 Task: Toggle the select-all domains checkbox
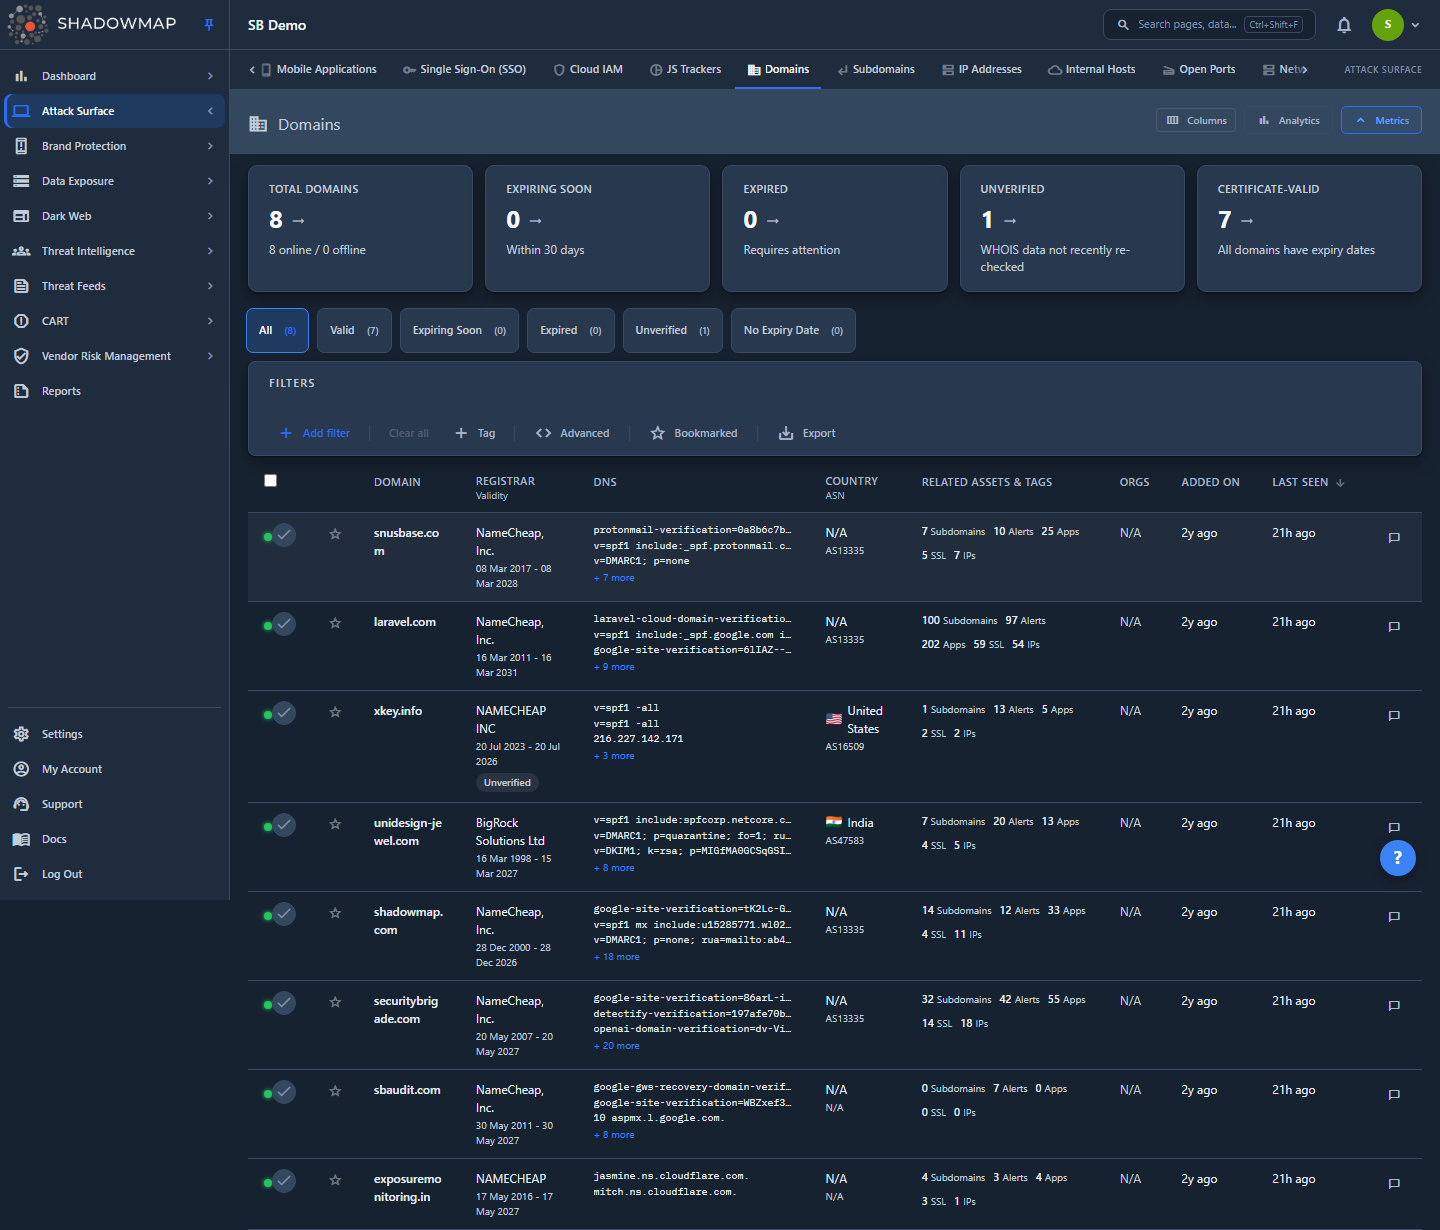point(270,481)
